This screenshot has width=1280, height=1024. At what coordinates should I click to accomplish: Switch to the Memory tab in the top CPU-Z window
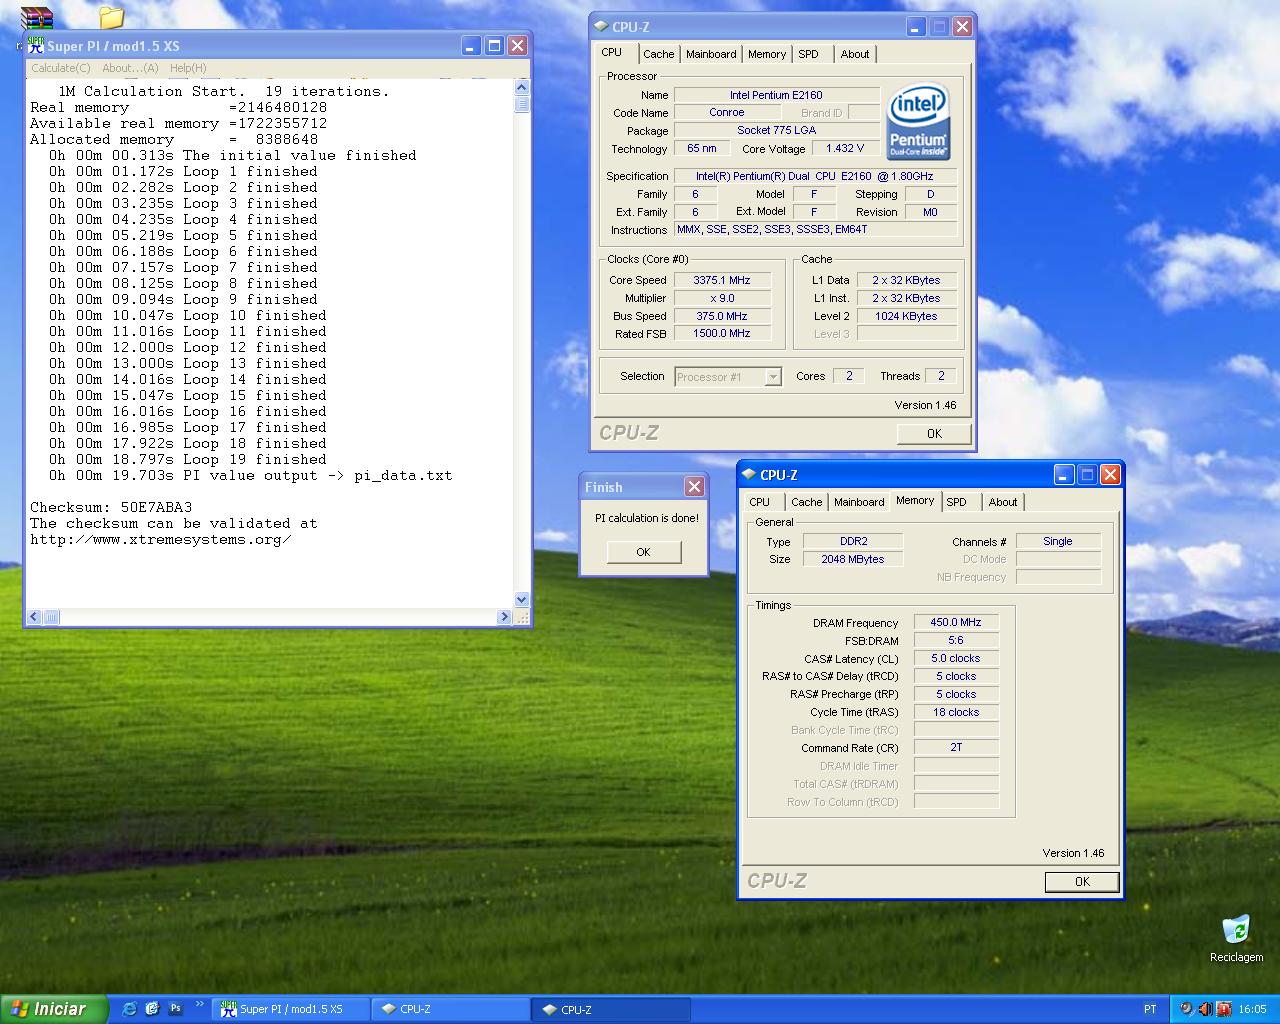(x=767, y=54)
